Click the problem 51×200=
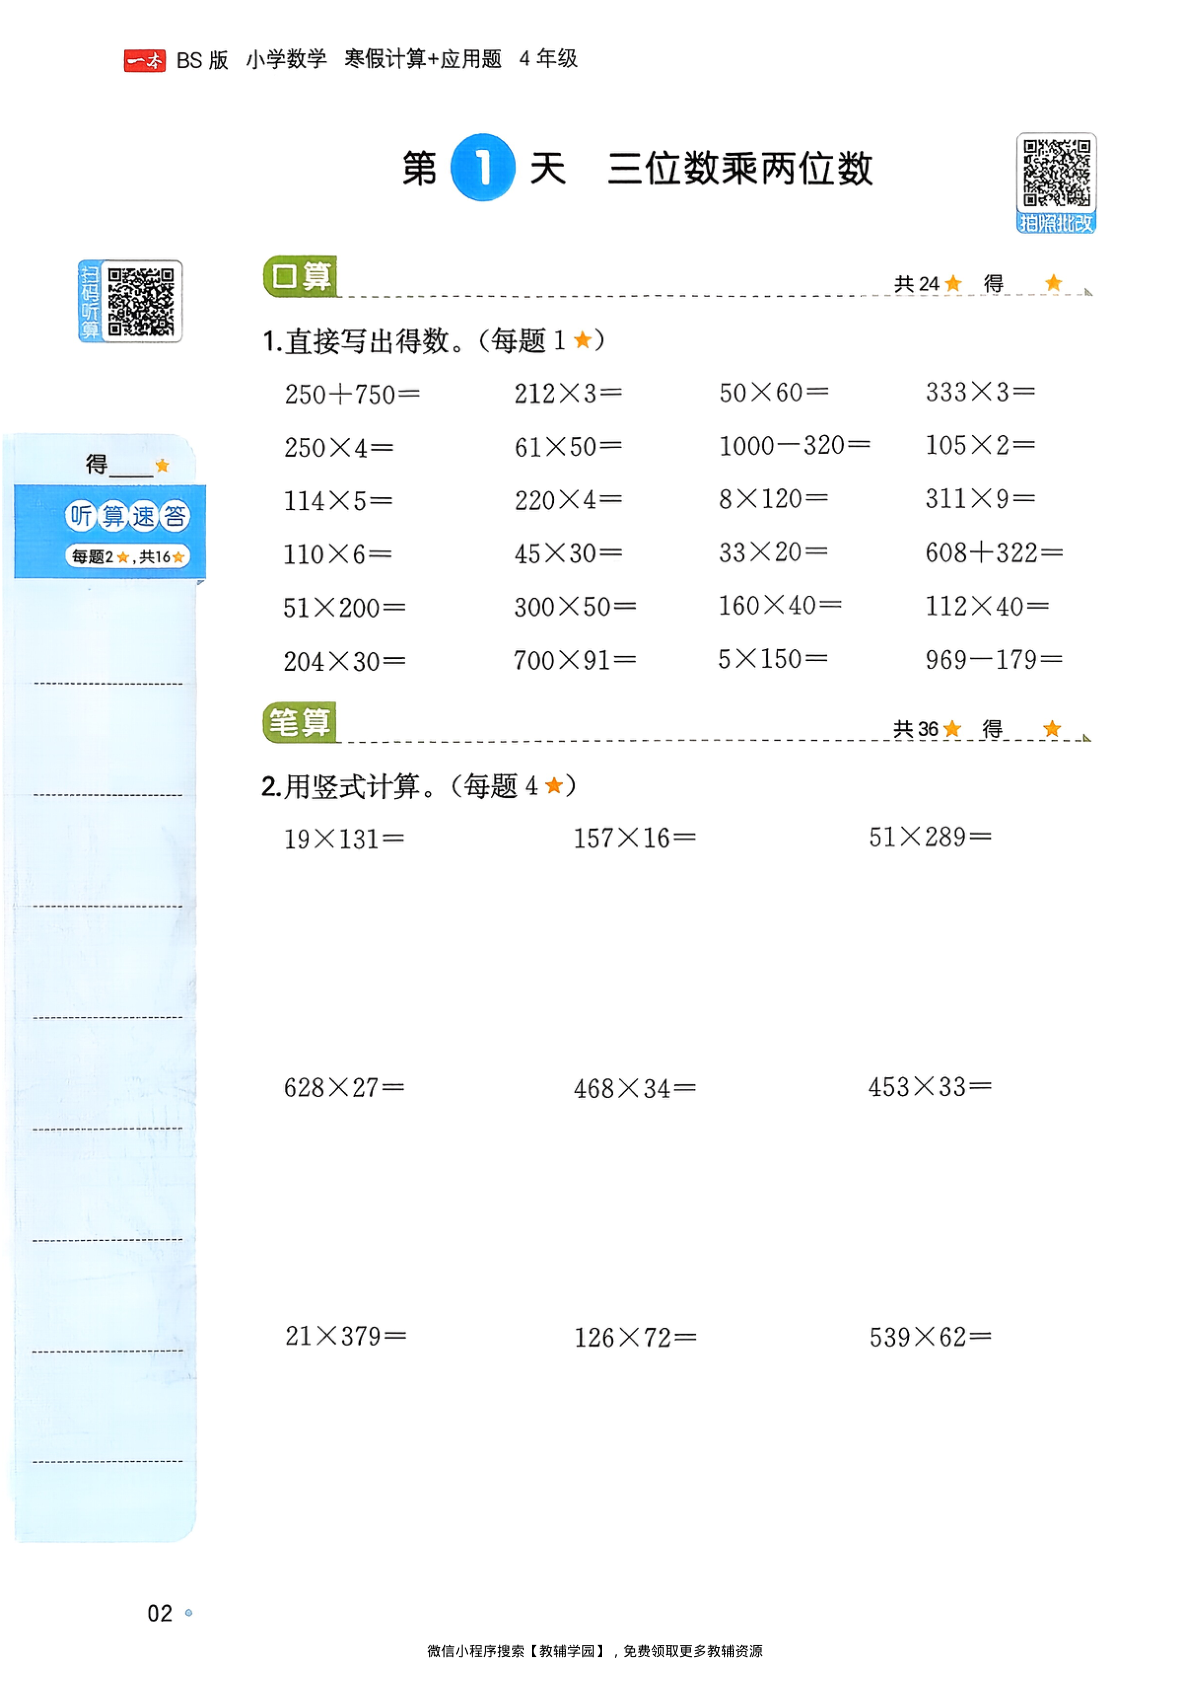Screen dimensions: 1190x1682 pyautogui.click(x=345, y=607)
